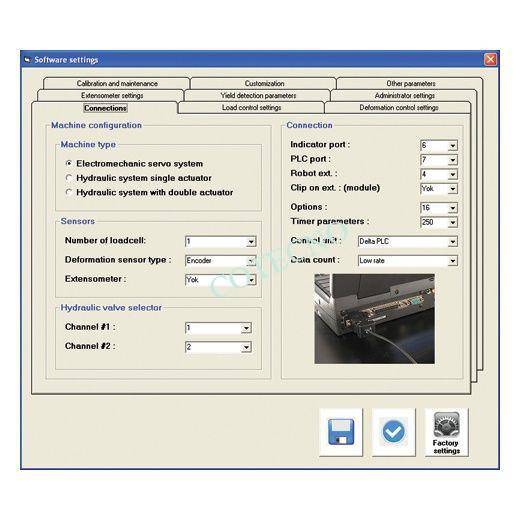
Task: Click the laptop connection port photo
Action: tap(374, 319)
